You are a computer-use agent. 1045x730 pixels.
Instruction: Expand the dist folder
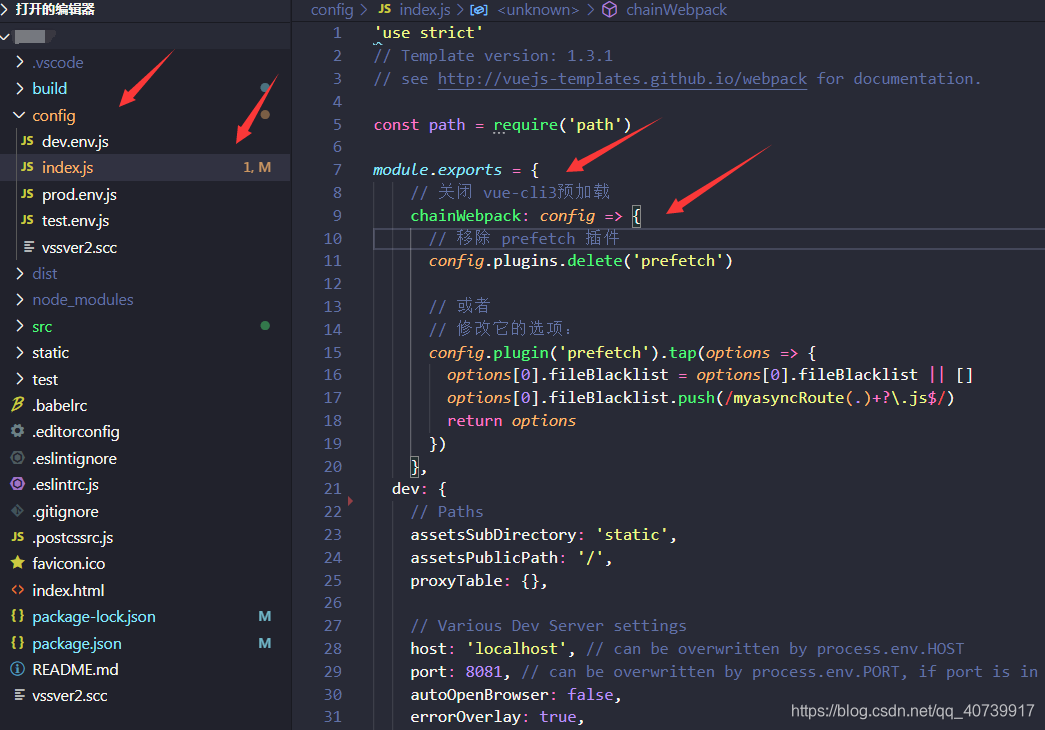20,273
